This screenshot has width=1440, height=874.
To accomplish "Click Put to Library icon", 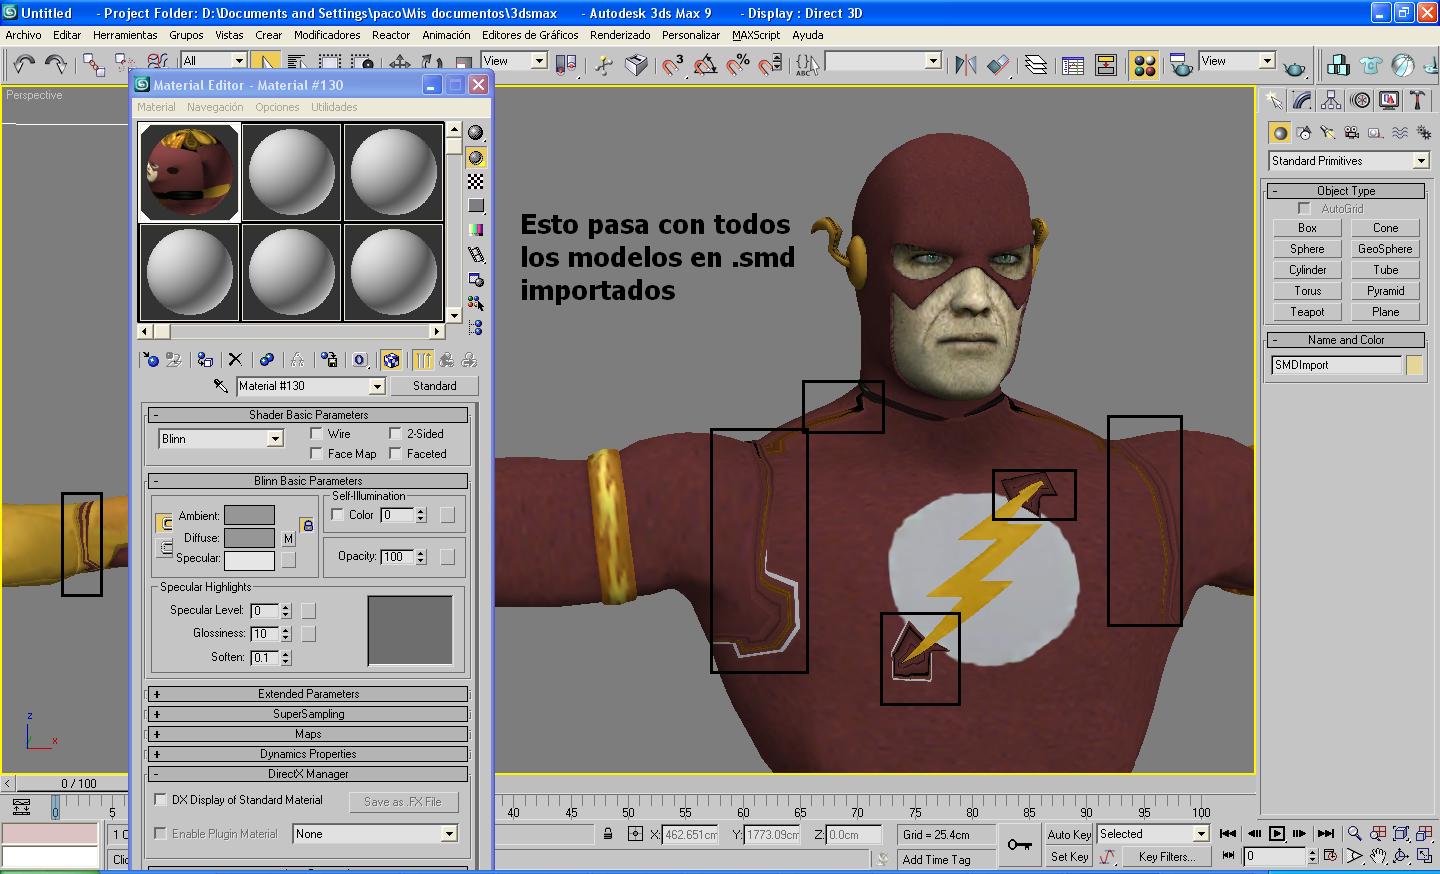I will coord(328,360).
